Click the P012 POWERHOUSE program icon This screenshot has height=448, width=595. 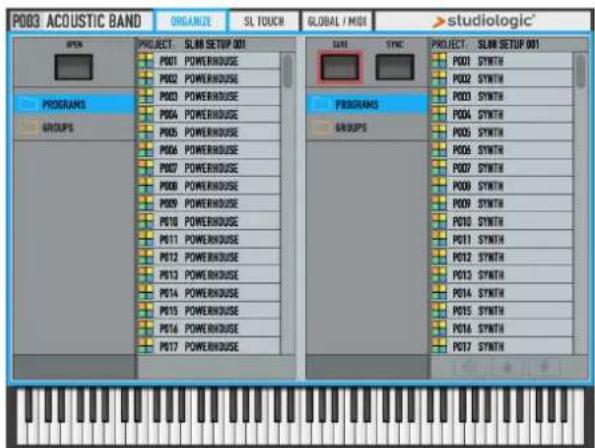146,257
